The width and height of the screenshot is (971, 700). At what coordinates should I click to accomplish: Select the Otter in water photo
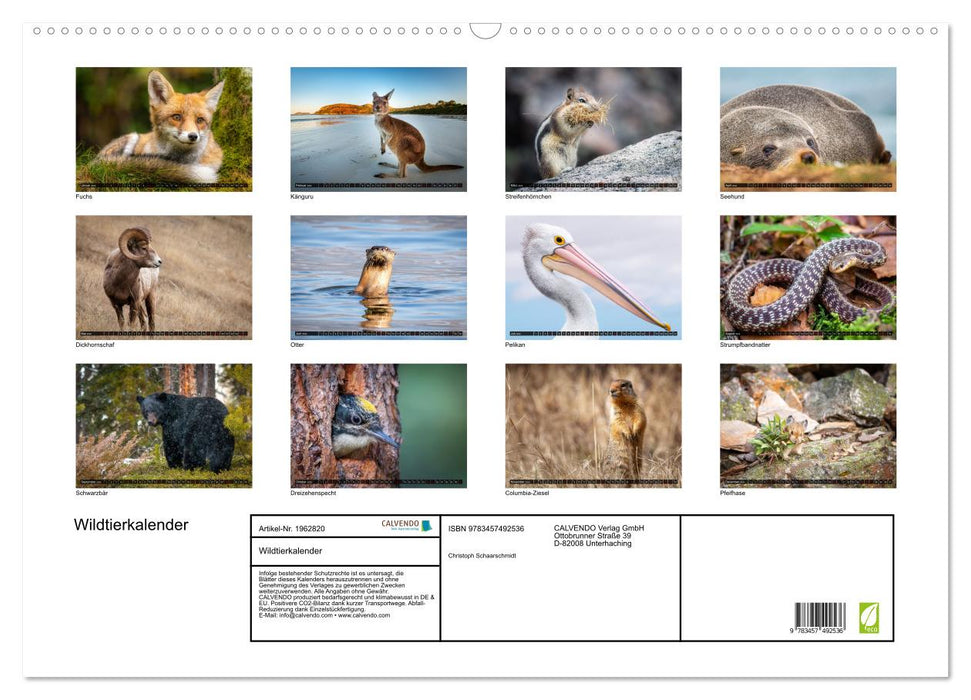click(378, 277)
